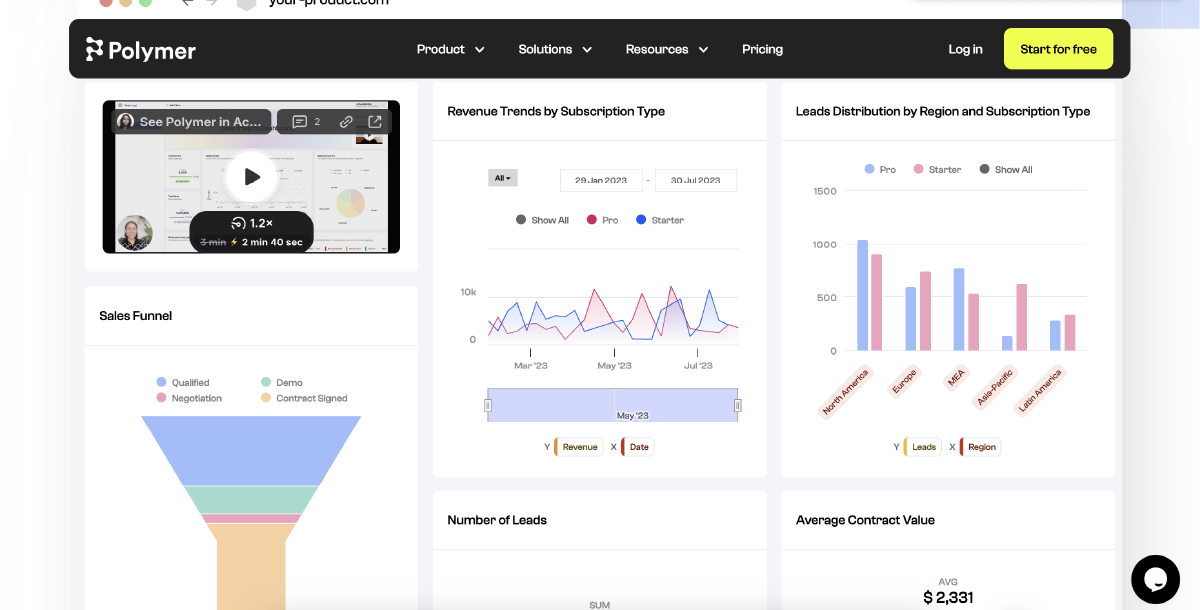Click the Log in link

(965, 50)
